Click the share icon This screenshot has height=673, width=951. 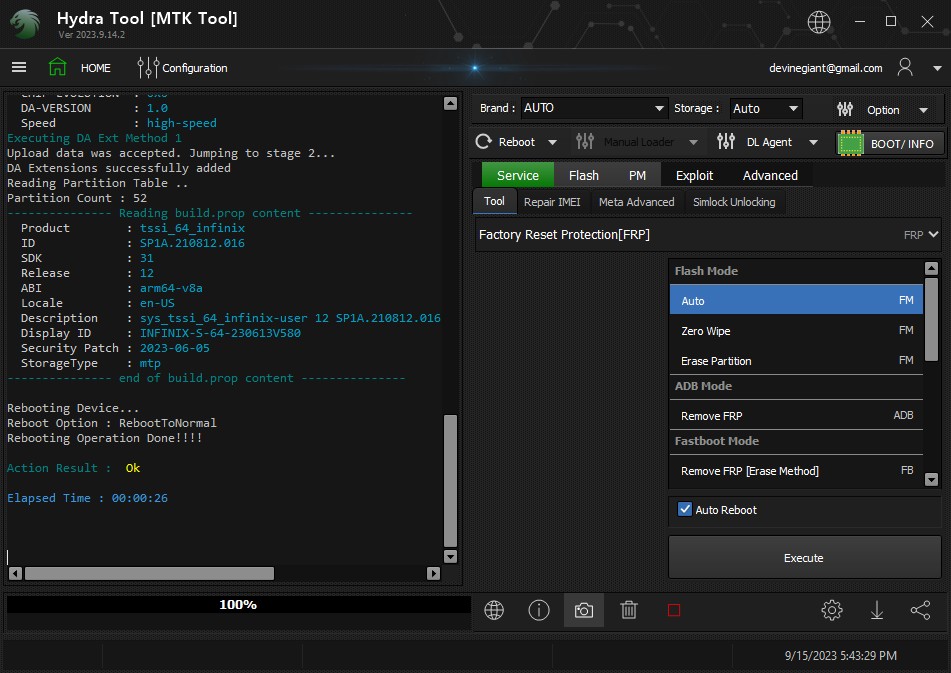click(x=921, y=610)
